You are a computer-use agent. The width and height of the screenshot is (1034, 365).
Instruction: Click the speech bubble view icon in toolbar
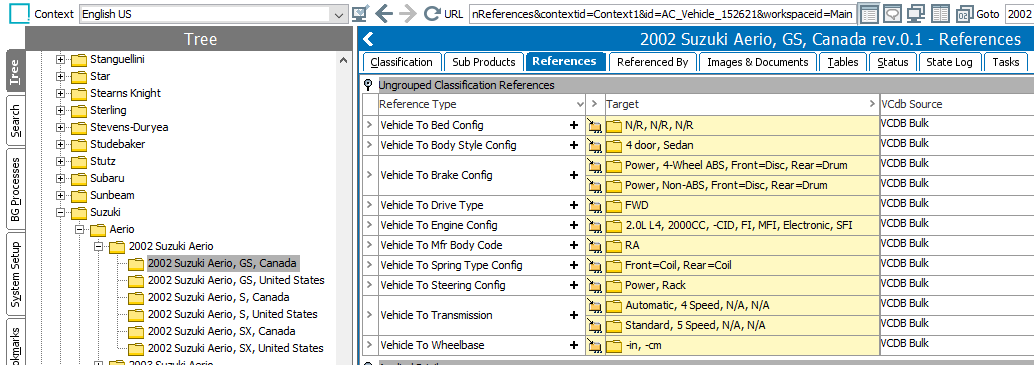pos(892,13)
